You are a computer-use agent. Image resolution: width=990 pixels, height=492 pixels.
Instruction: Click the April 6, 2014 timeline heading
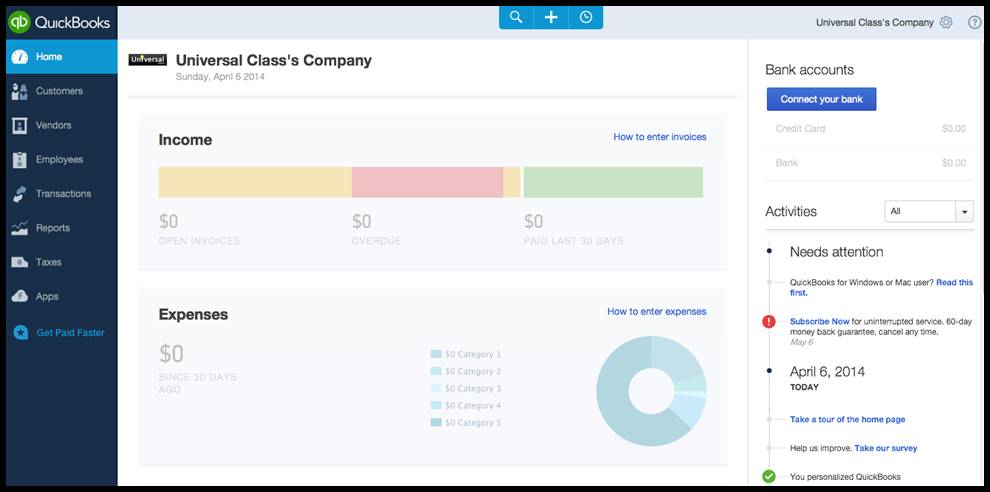click(827, 372)
